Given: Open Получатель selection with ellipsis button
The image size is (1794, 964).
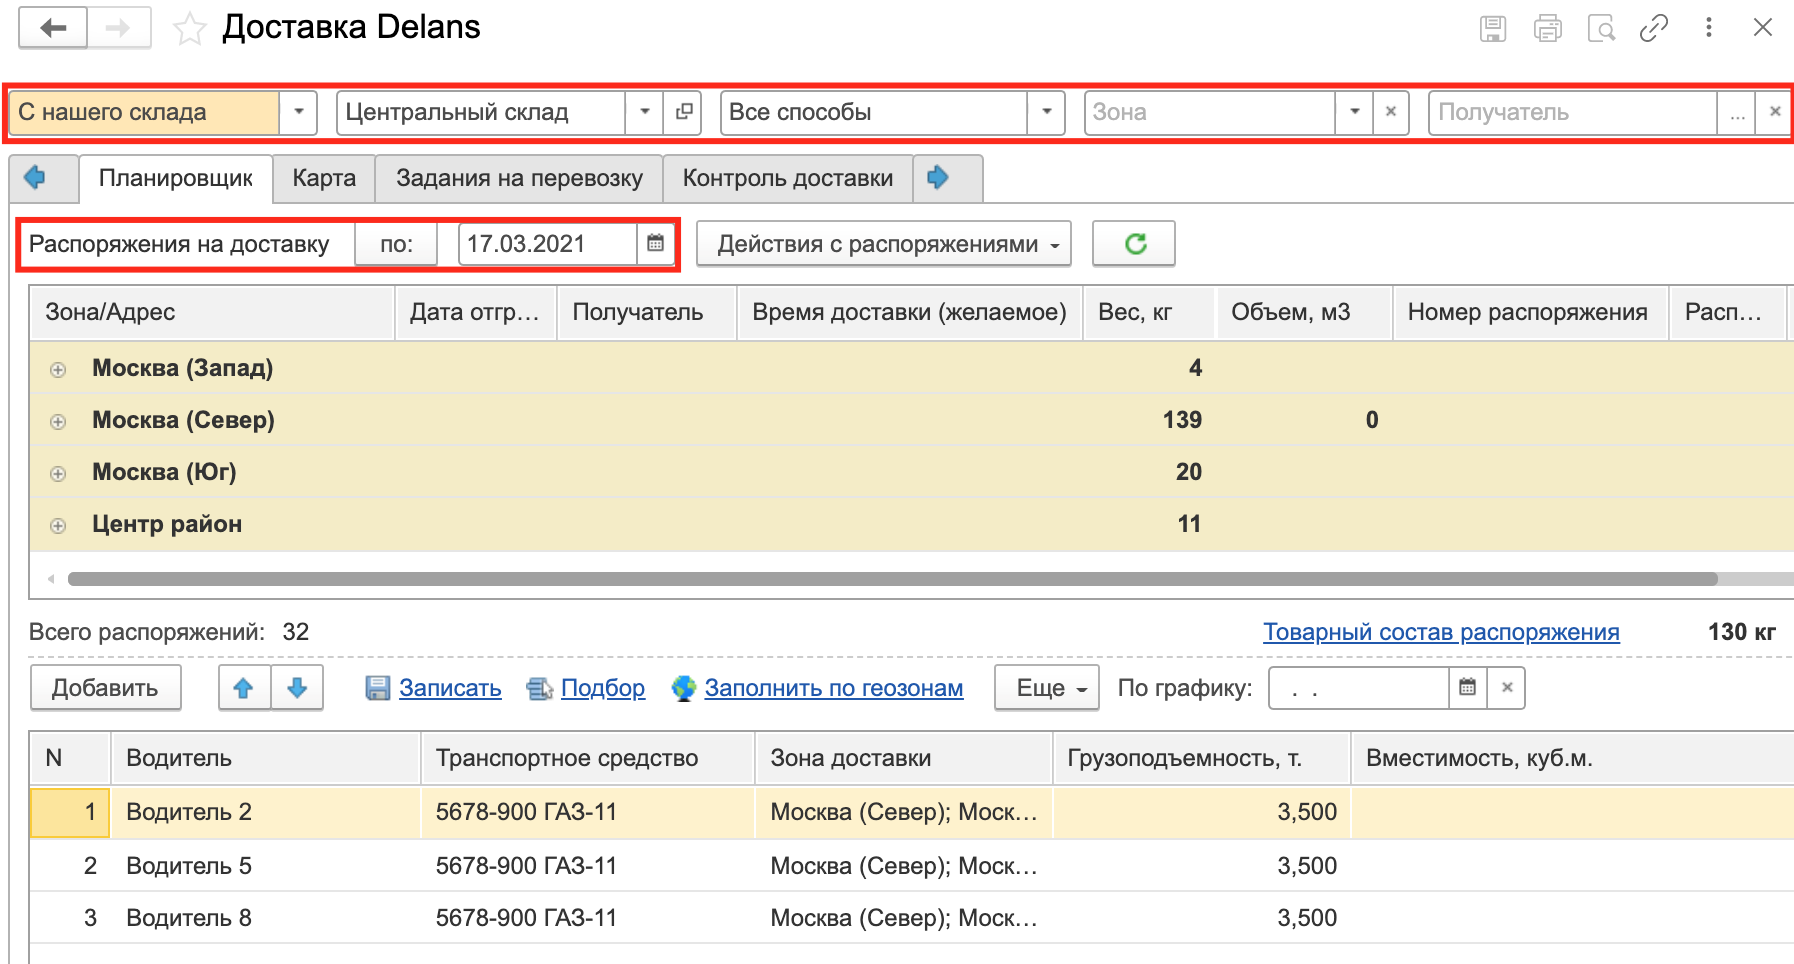Looking at the screenshot, I should pos(1738,112).
